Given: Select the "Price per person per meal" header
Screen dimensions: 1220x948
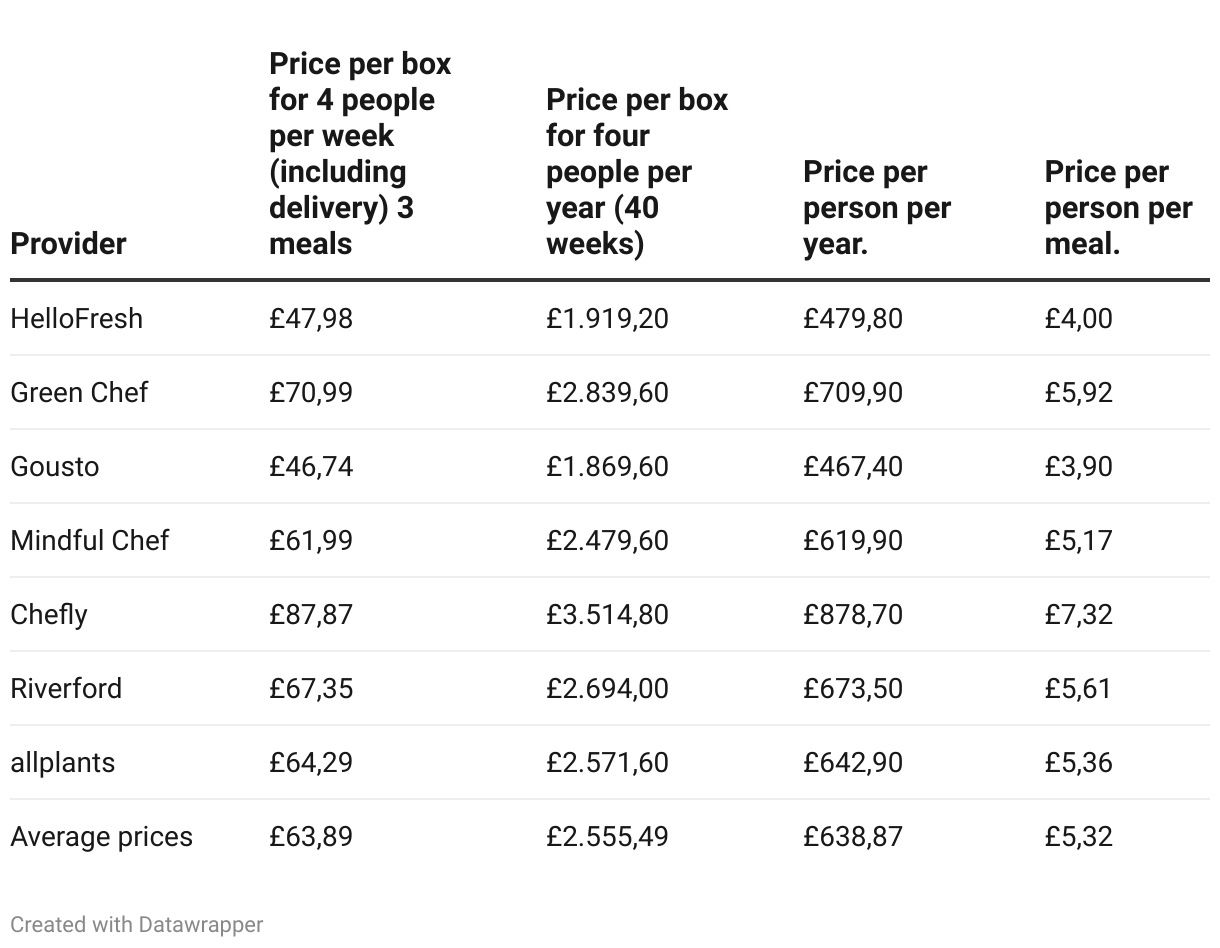Looking at the screenshot, I should click(1118, 208).
